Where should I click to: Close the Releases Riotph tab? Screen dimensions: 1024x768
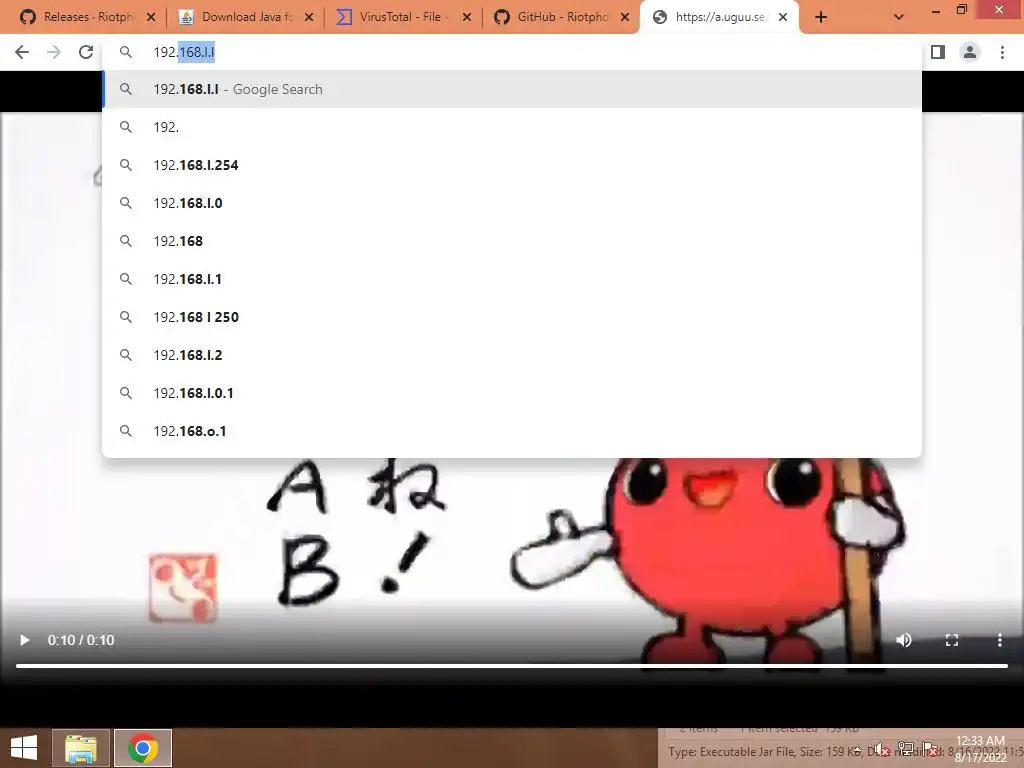[x=151, y=18]
